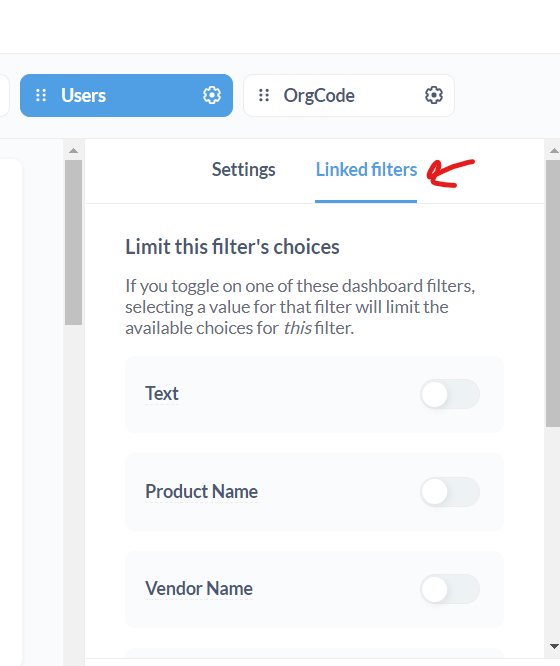Image resolution: width=560 pixels, height=666 pixels.
Task: Click the right vertical scrollbar thumb
Action: tap(553, 293)
